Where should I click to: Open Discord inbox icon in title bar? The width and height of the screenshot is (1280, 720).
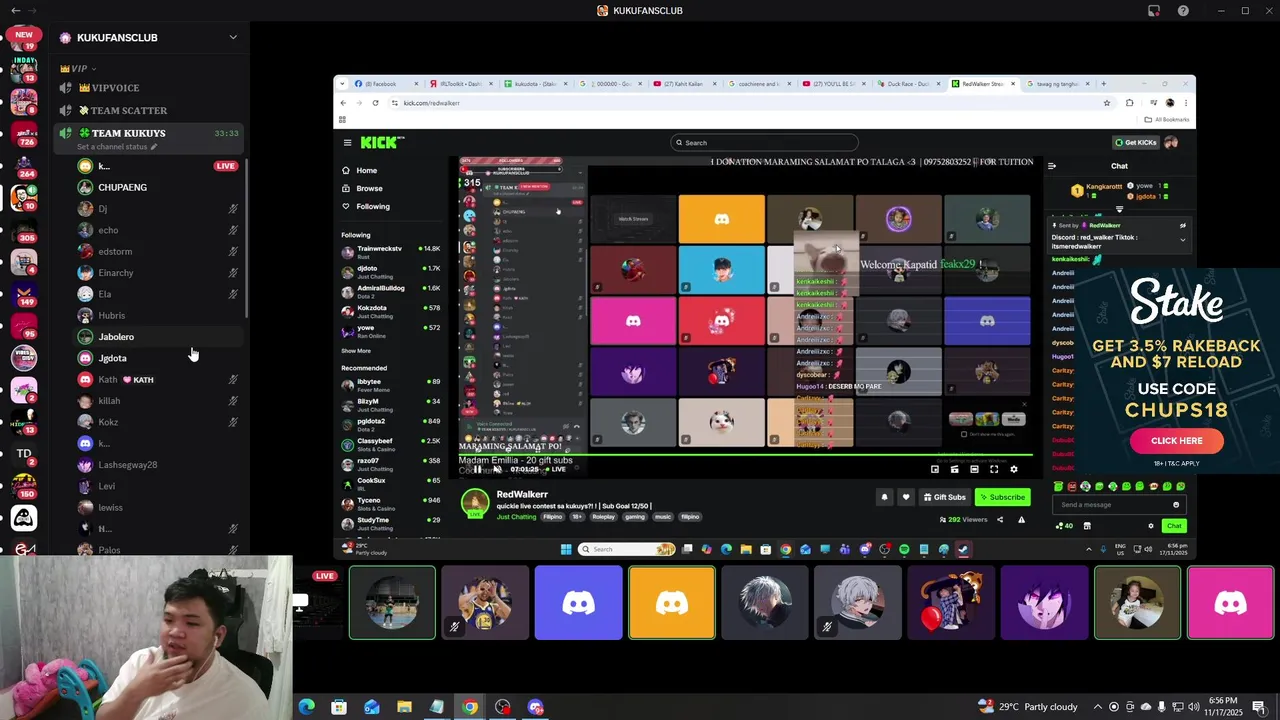pyautogui.click(x=1154, y=11)
